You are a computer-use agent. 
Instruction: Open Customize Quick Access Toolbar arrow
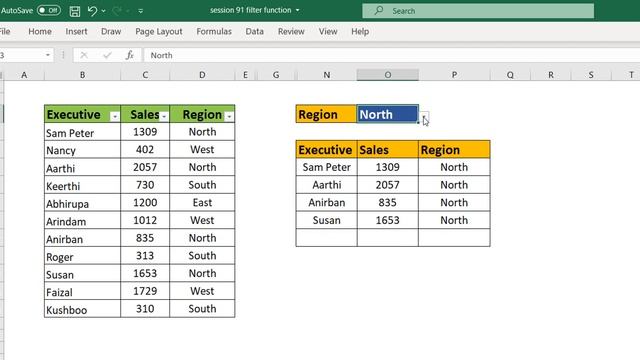pyautogui.click(x=140, y=11)
